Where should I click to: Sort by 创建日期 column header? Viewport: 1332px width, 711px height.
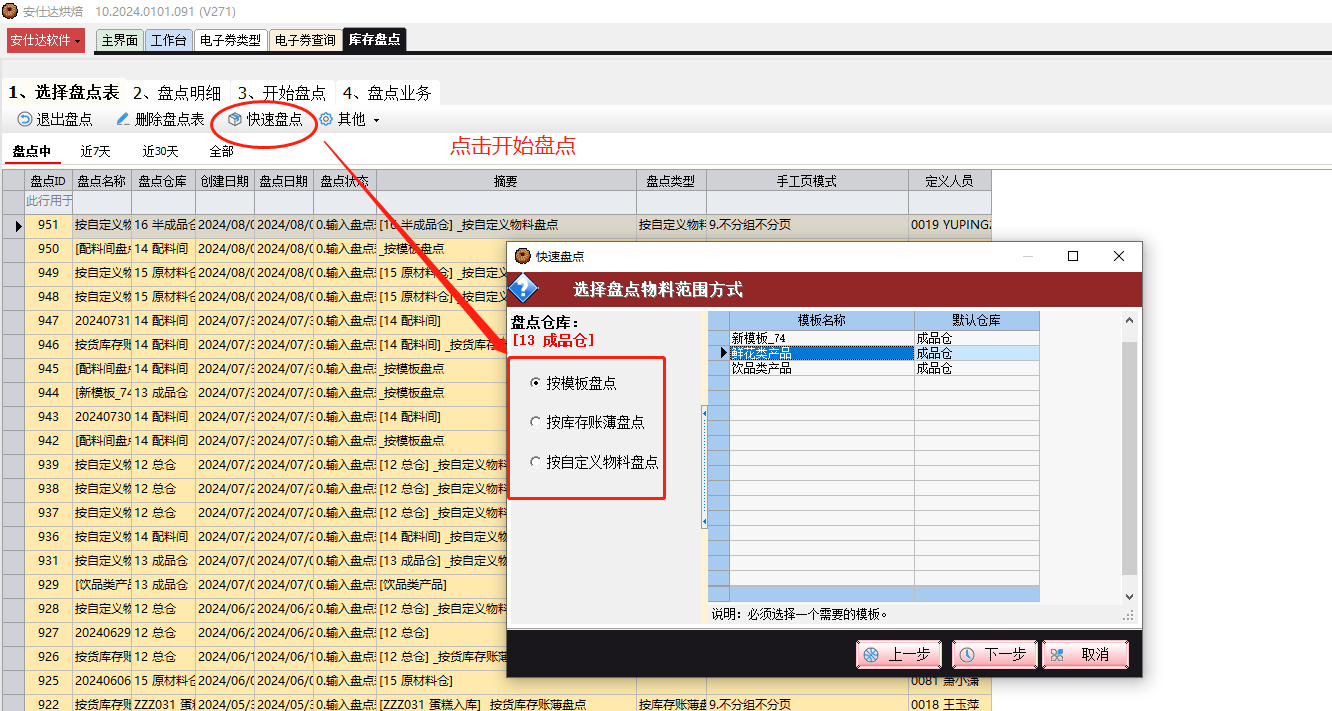[225, 181]
